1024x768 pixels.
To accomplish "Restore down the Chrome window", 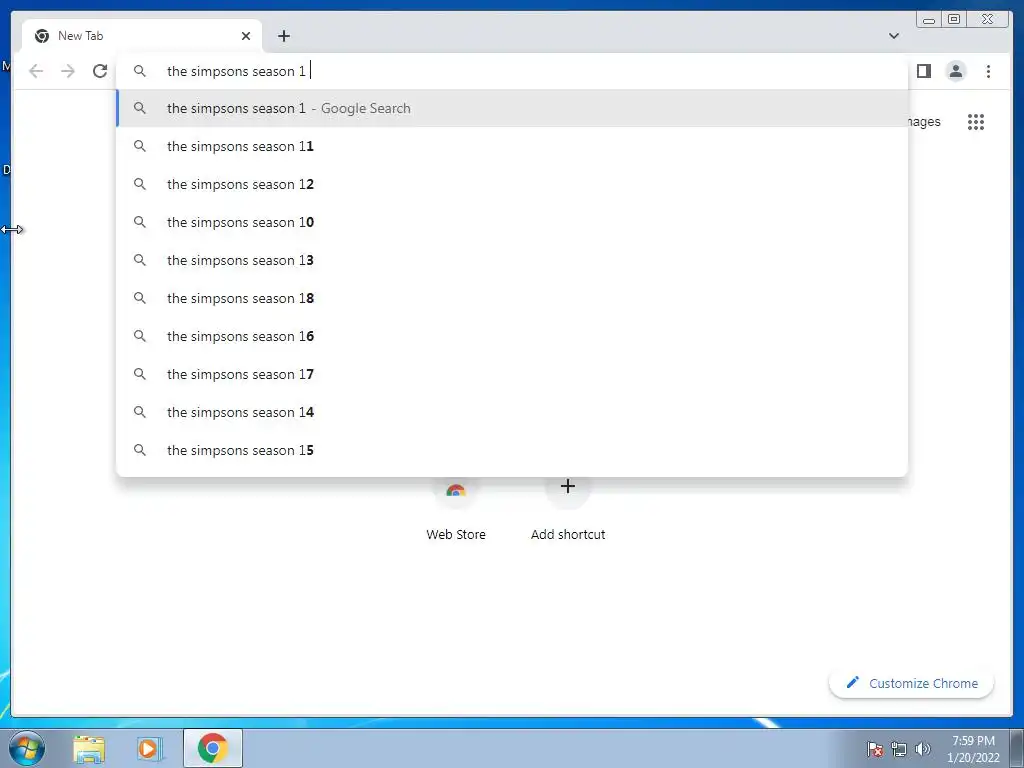I will pyautogui.click(x=954, y=19).
